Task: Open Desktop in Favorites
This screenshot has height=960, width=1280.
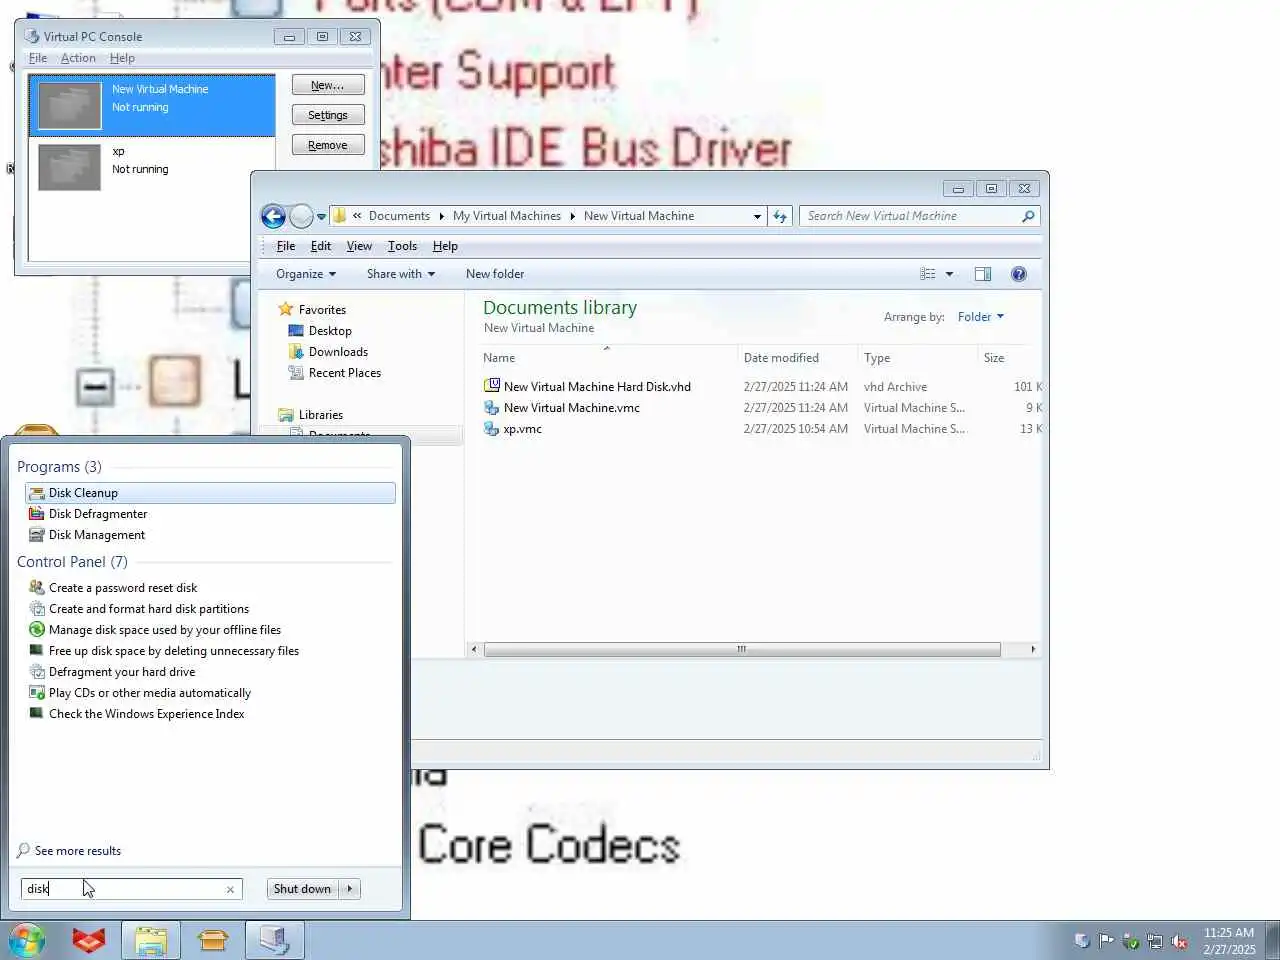Action: click(330, 331)
